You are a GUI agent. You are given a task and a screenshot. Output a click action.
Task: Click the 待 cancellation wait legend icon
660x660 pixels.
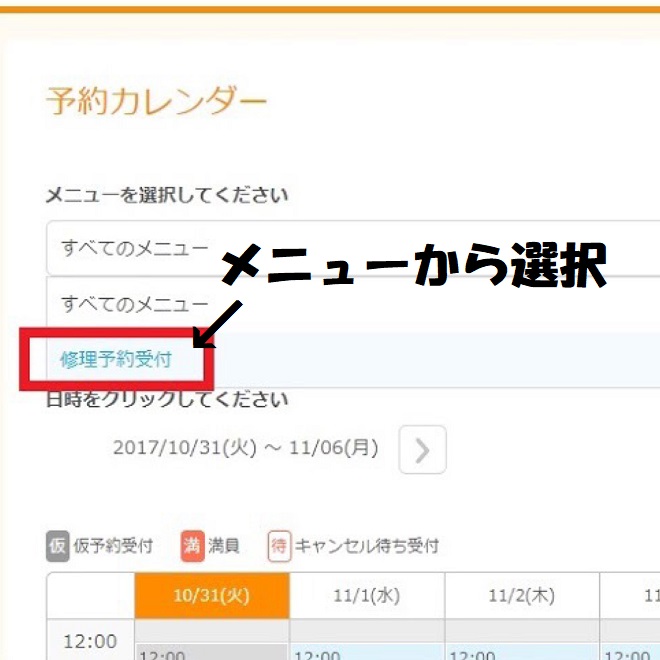pos(279,546)
